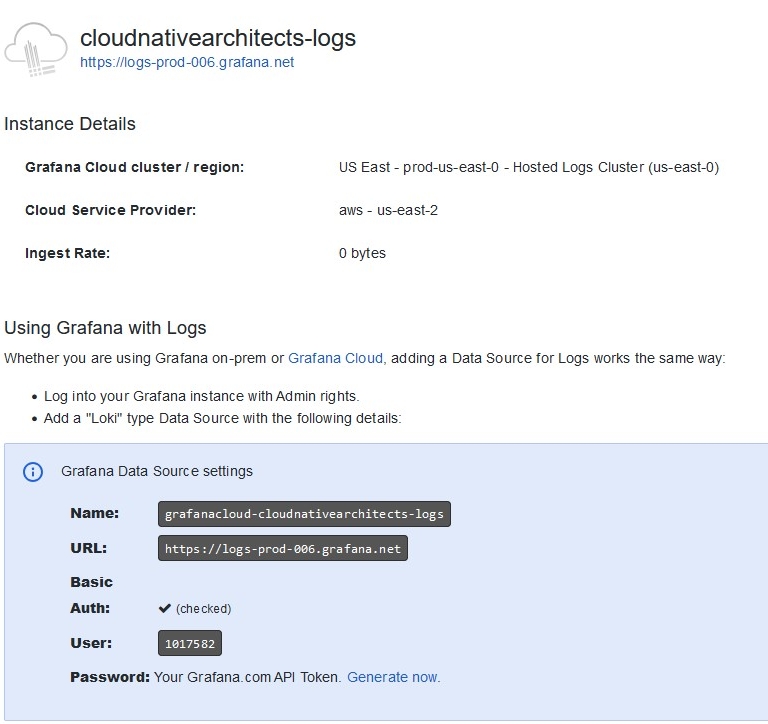Click the 'User:' field label
This screenshot has width=768, height=724.
coord(91,643)
